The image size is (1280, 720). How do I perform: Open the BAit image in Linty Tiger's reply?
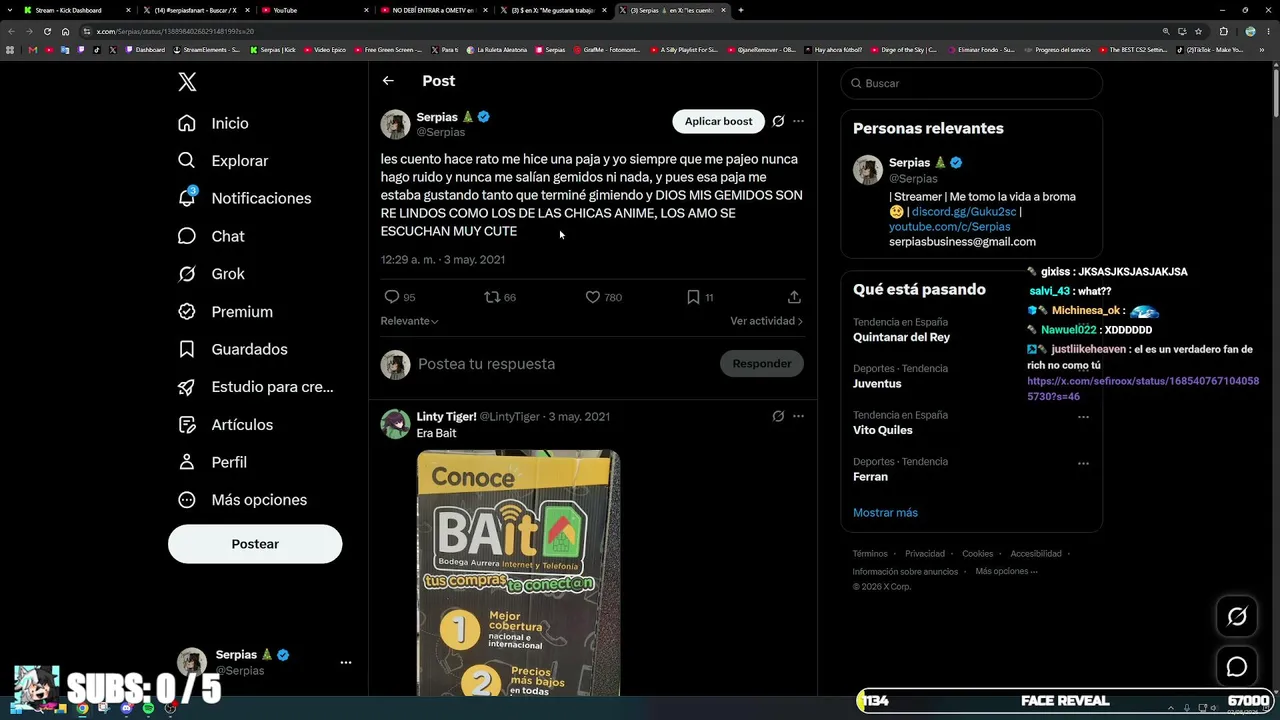(518, 573)
